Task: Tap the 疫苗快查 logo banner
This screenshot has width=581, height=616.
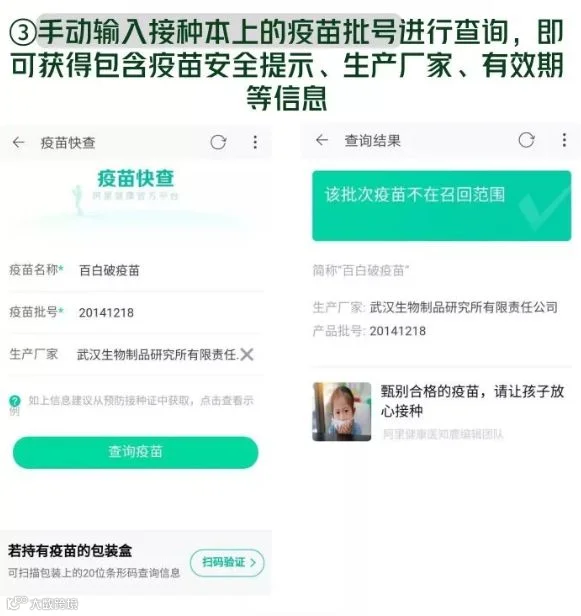Action: [136, 191]
